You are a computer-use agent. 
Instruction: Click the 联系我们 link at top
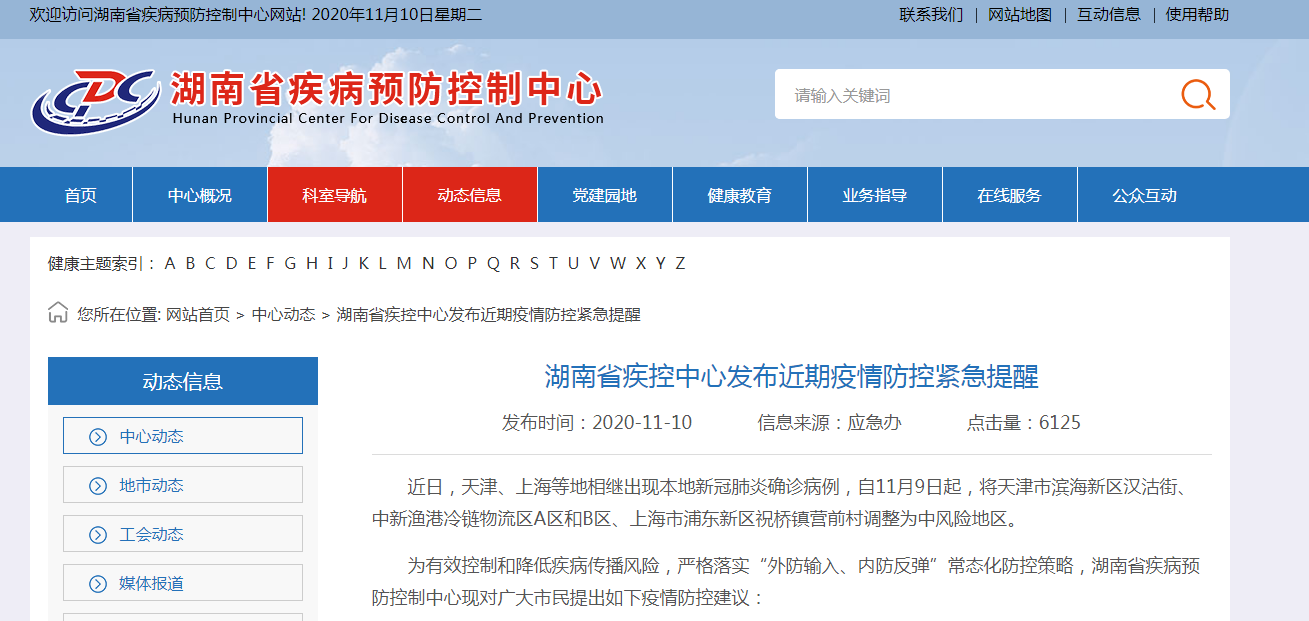[931, 14]
